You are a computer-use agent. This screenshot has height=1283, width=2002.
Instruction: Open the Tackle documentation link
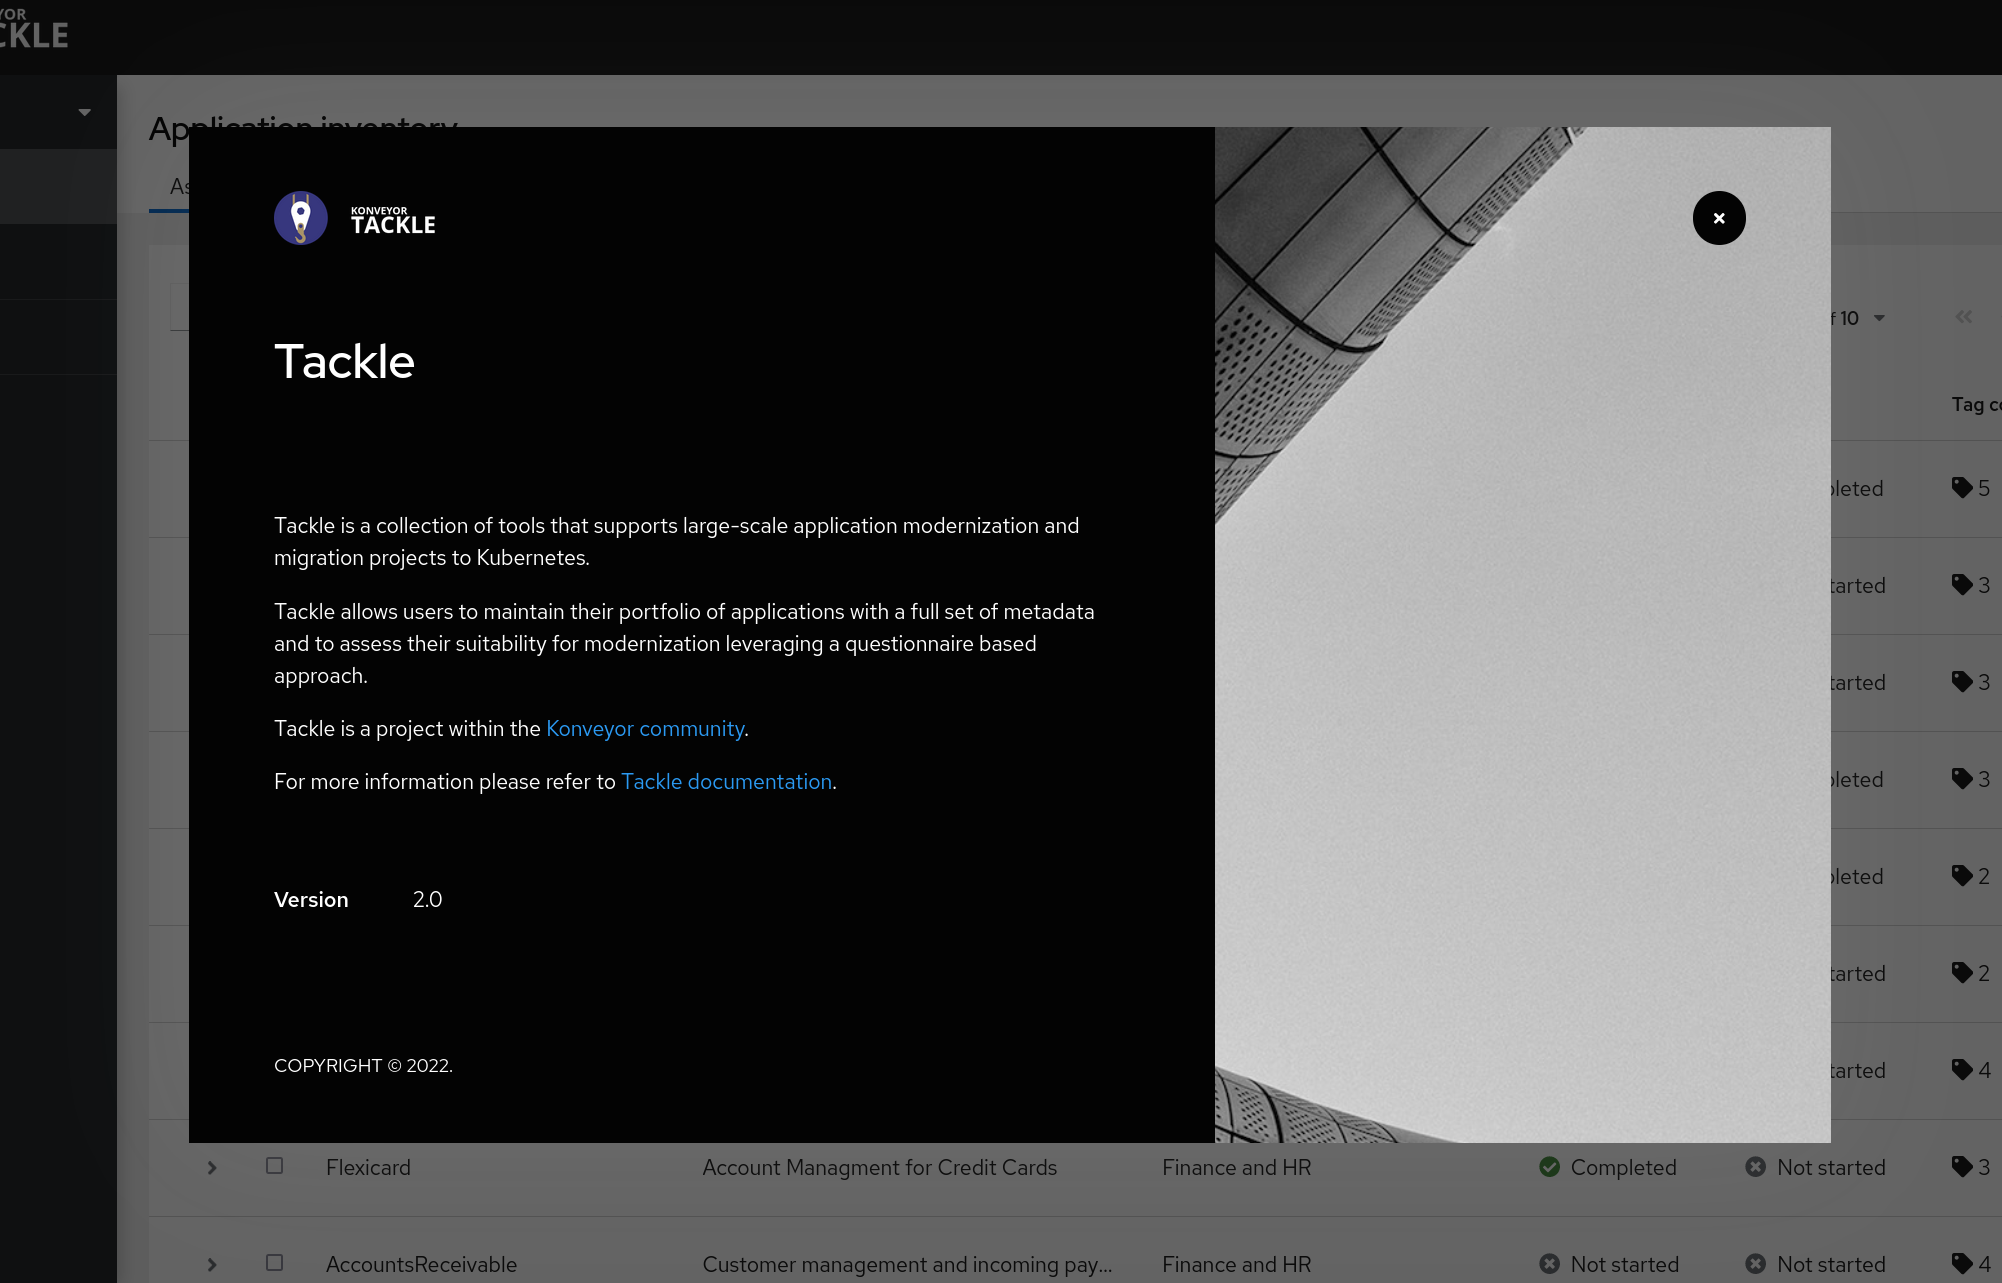726,782
